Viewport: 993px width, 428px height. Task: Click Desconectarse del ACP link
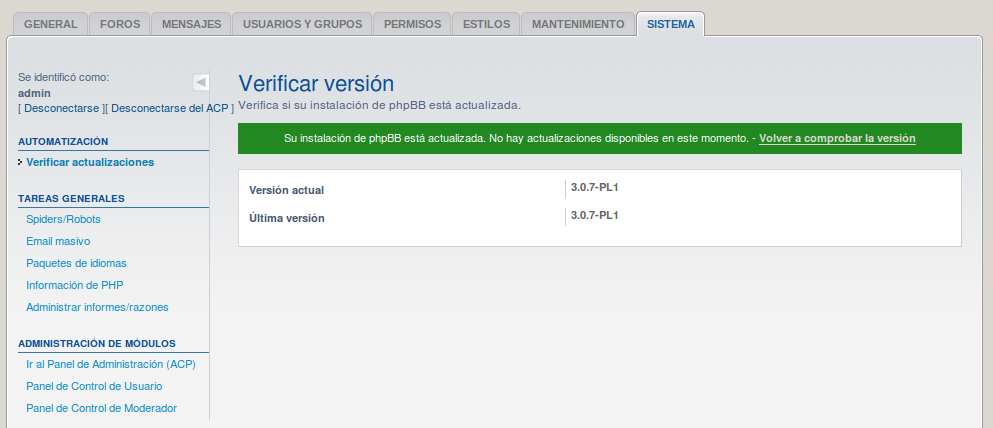(x=170, y=108)
